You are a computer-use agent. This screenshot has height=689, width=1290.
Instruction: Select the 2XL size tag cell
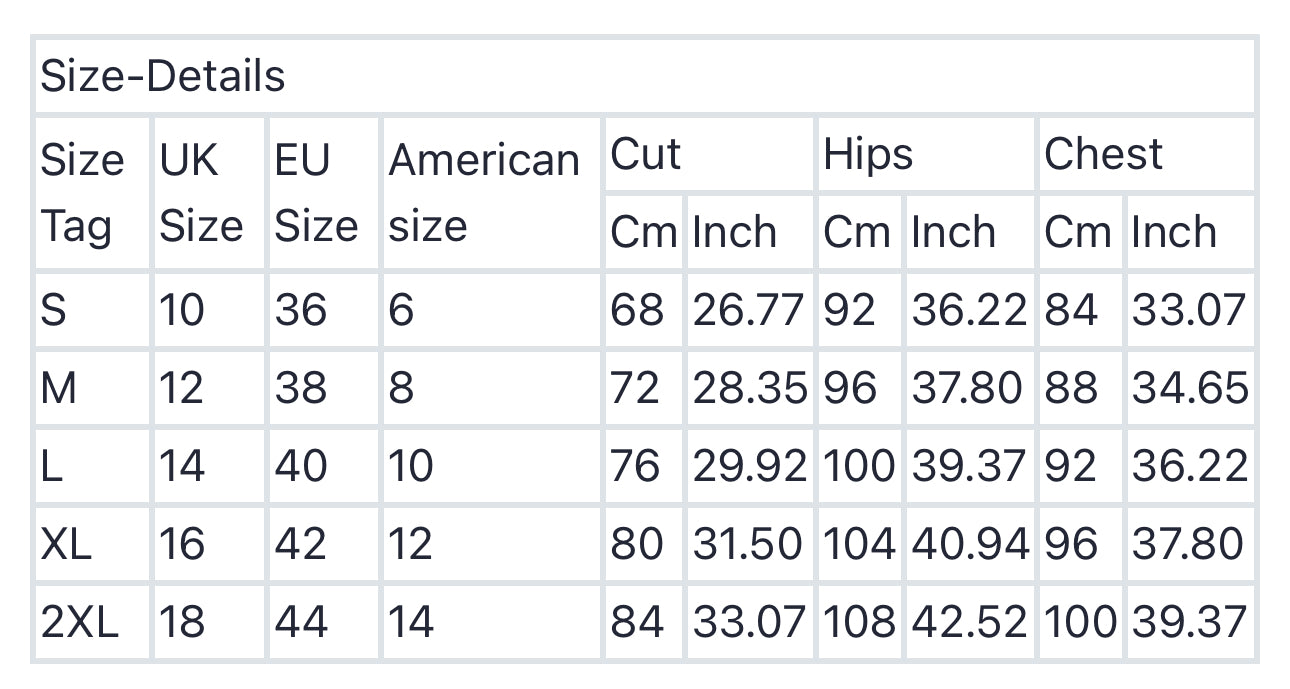coord(79,622)
